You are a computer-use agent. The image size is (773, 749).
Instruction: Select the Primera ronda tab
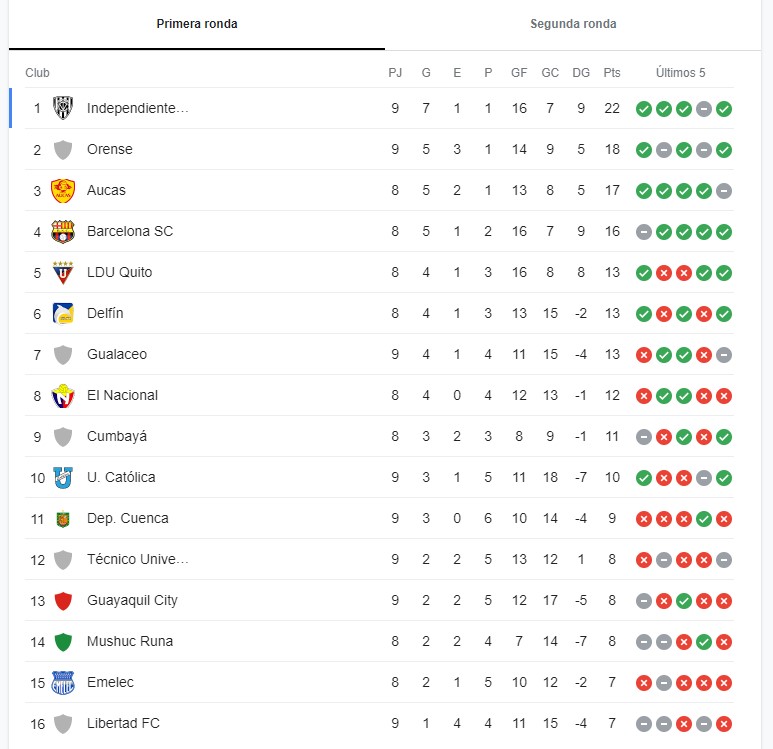tap(197, 24)
